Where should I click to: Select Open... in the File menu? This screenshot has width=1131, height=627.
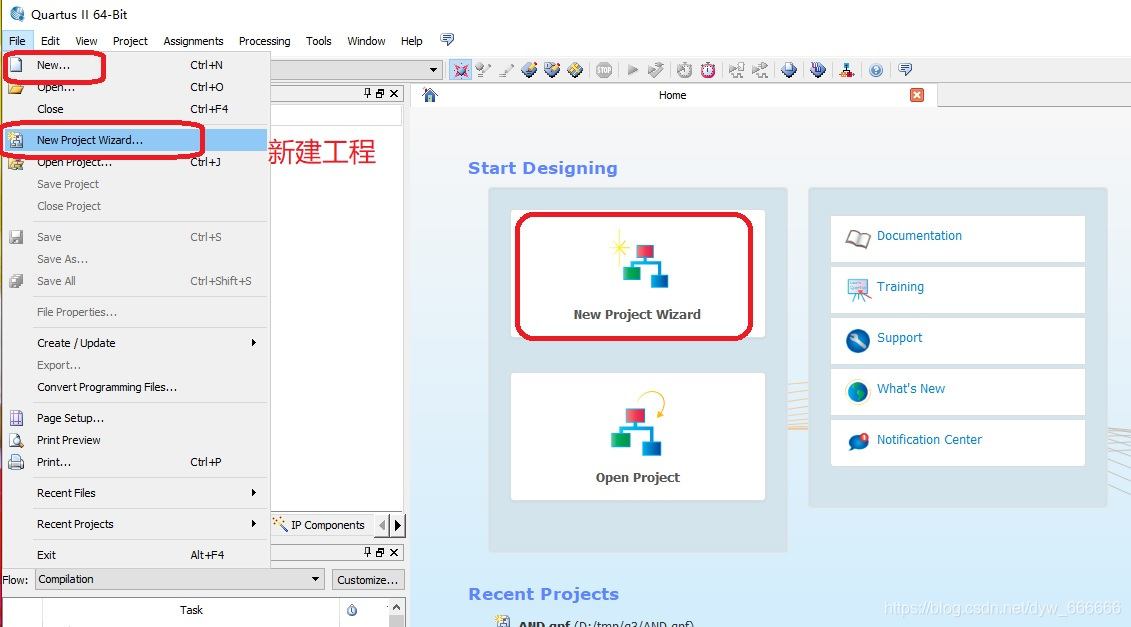click(136, 87)
